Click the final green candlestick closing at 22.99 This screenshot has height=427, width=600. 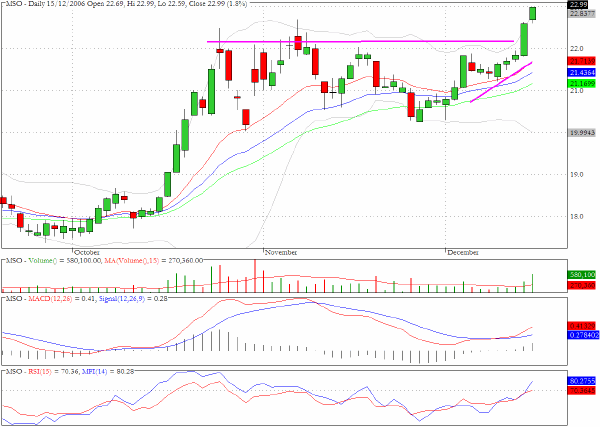click(532, 13)
